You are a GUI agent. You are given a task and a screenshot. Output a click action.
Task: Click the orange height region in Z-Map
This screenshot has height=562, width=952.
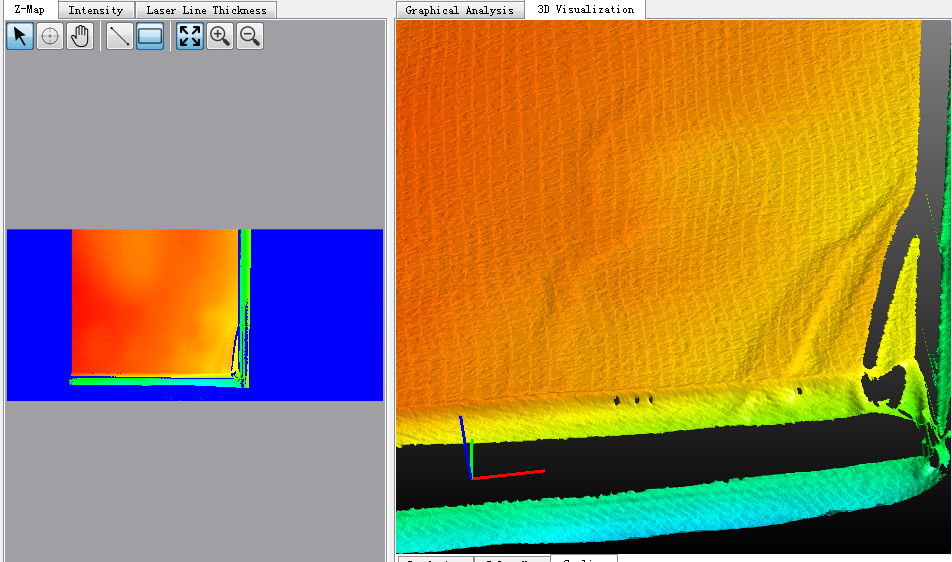click(150, 300)
